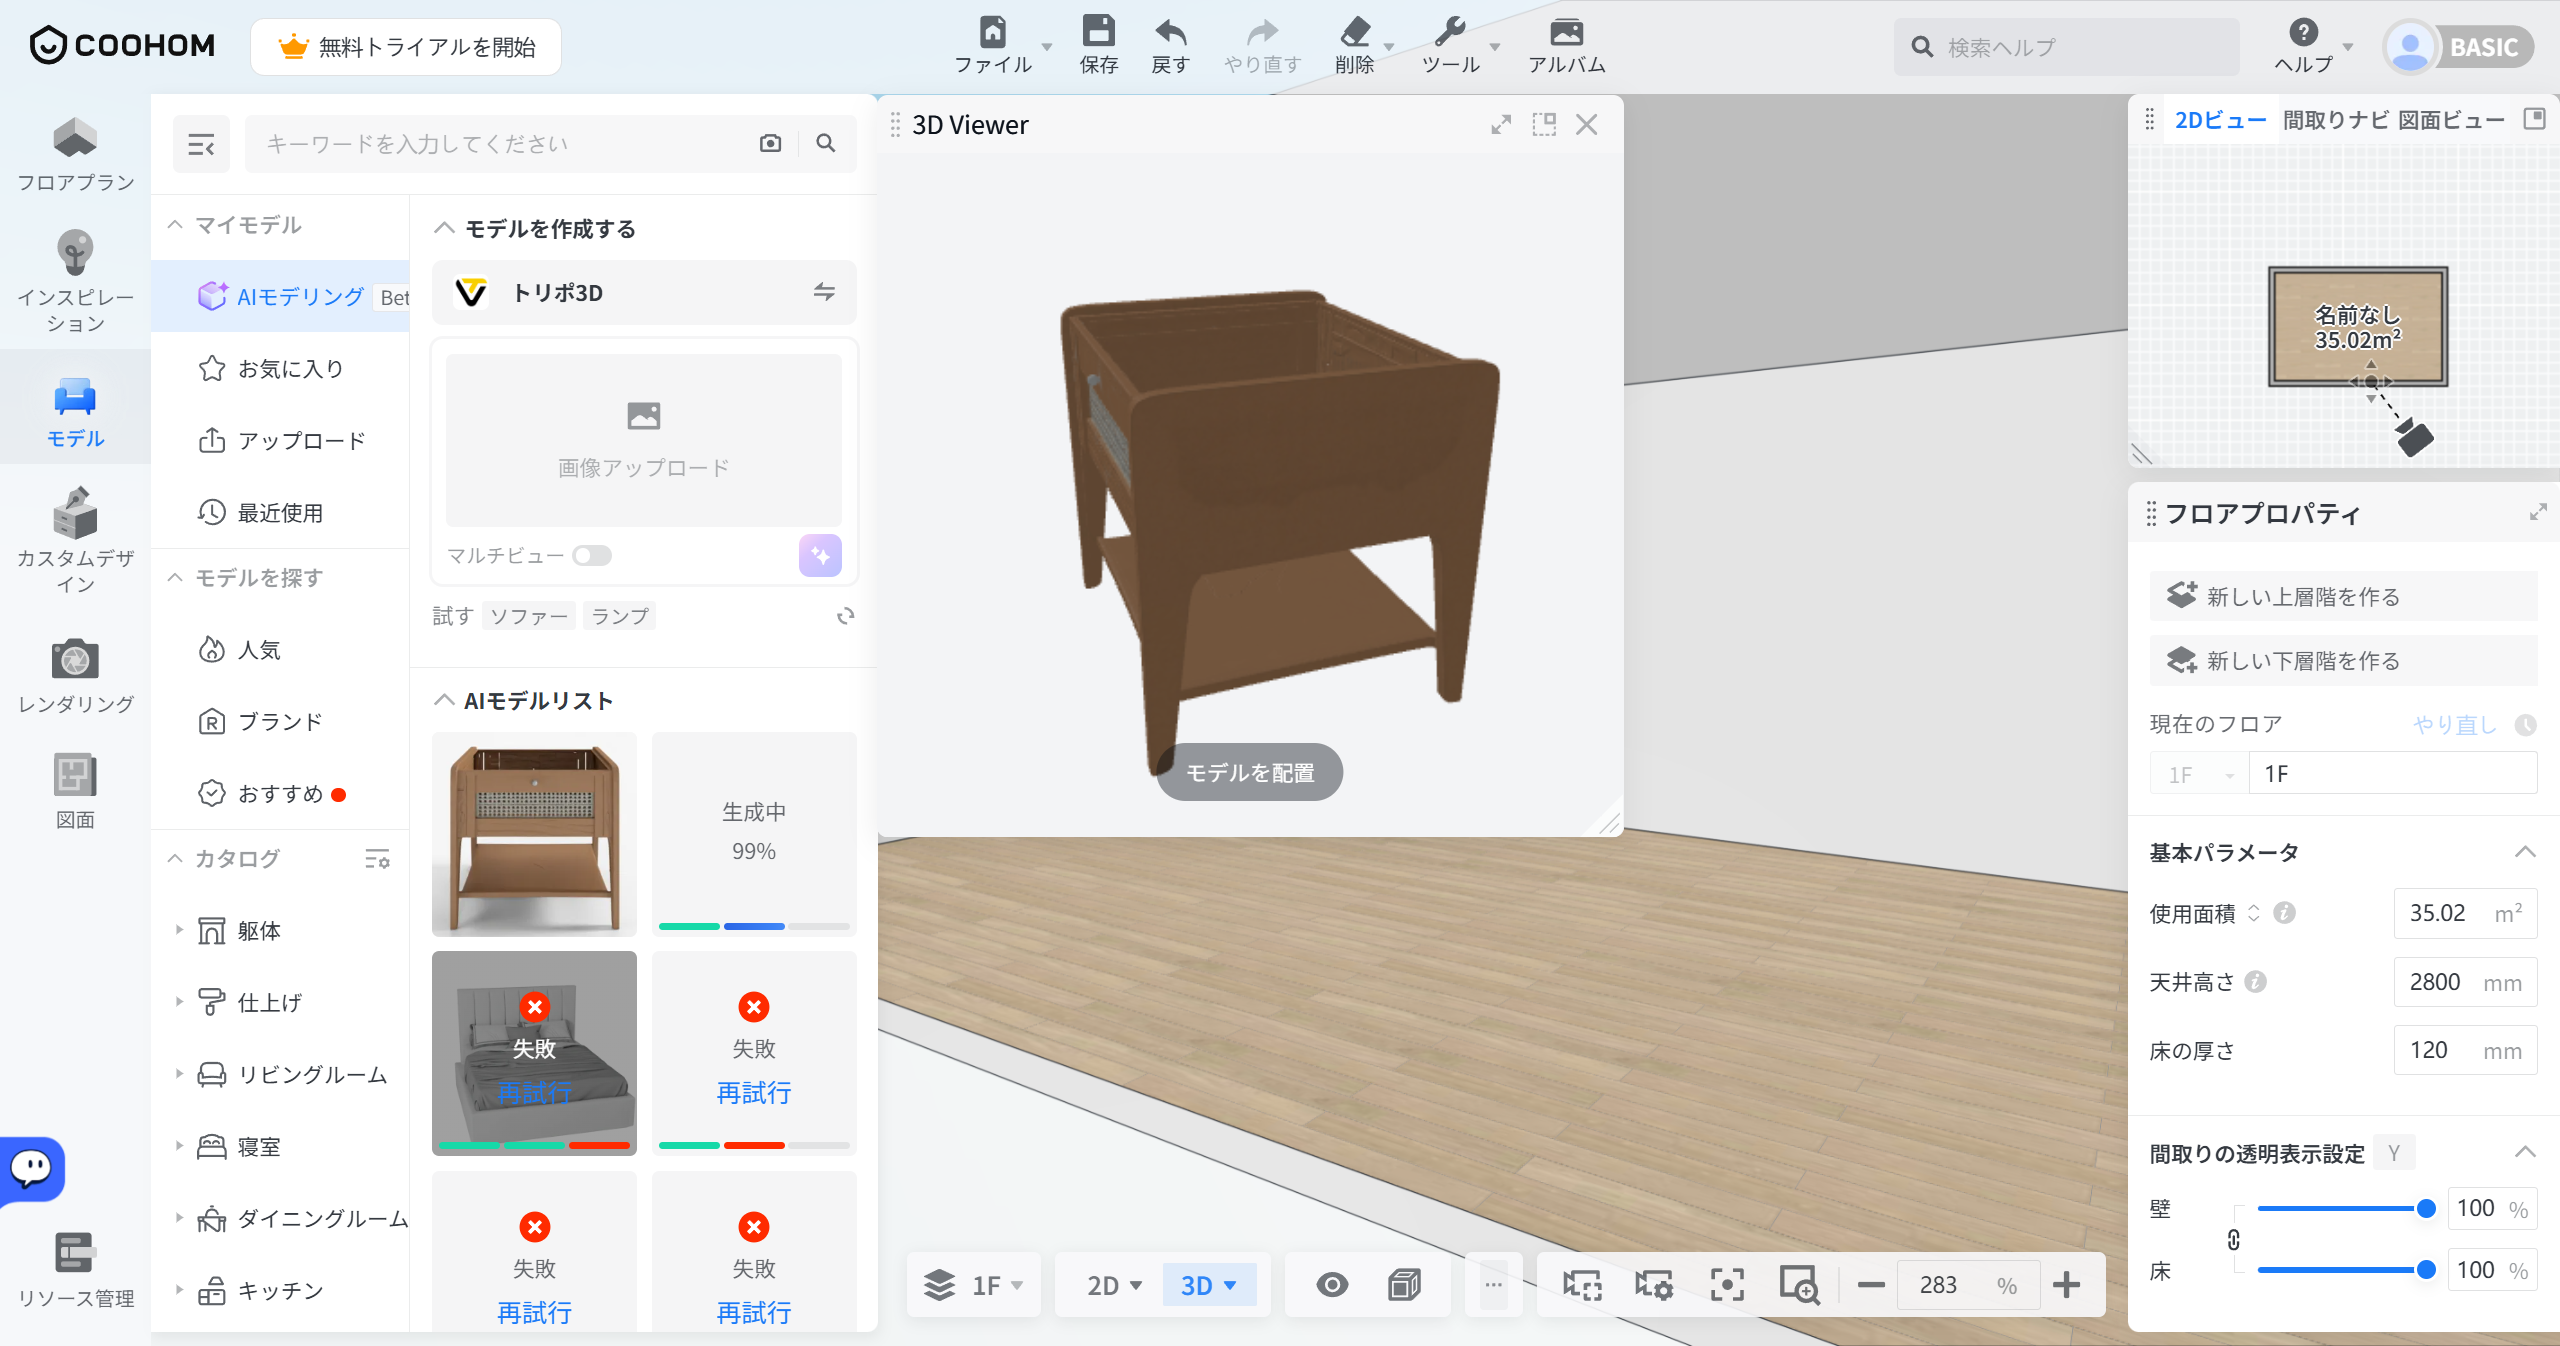The height and width of the screenshot is (1346, 2560).
Task: Toggle the eye visibility icon in bottom toolbar
Action: tap(1332, 1285)
